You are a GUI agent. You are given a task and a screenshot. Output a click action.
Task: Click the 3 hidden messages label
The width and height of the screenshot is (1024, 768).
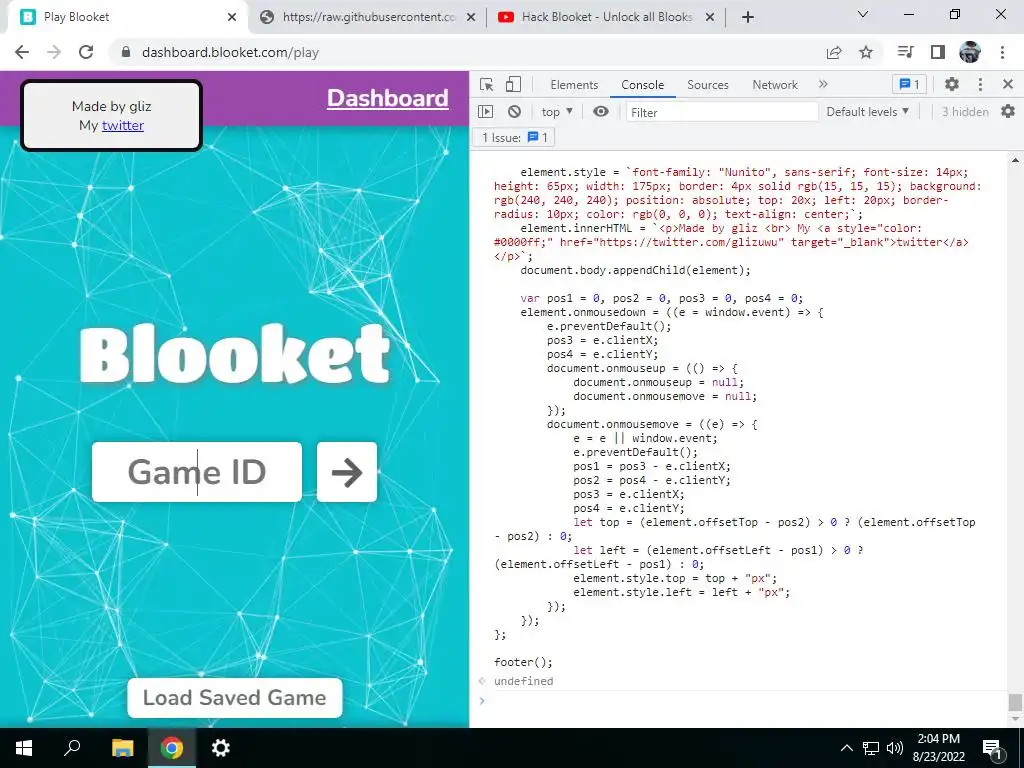[x=965, y=112]
